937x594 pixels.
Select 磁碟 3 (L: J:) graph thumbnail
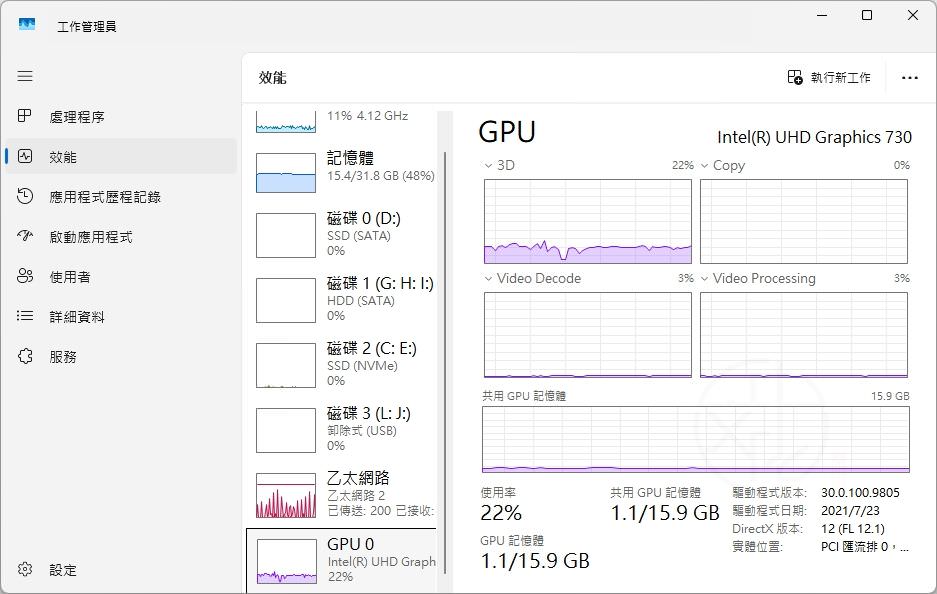tap(286, 430)
